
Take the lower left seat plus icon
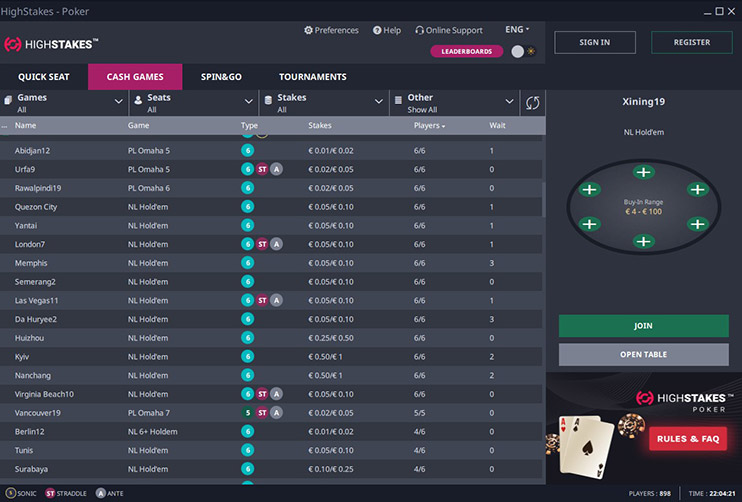point(589,224)
